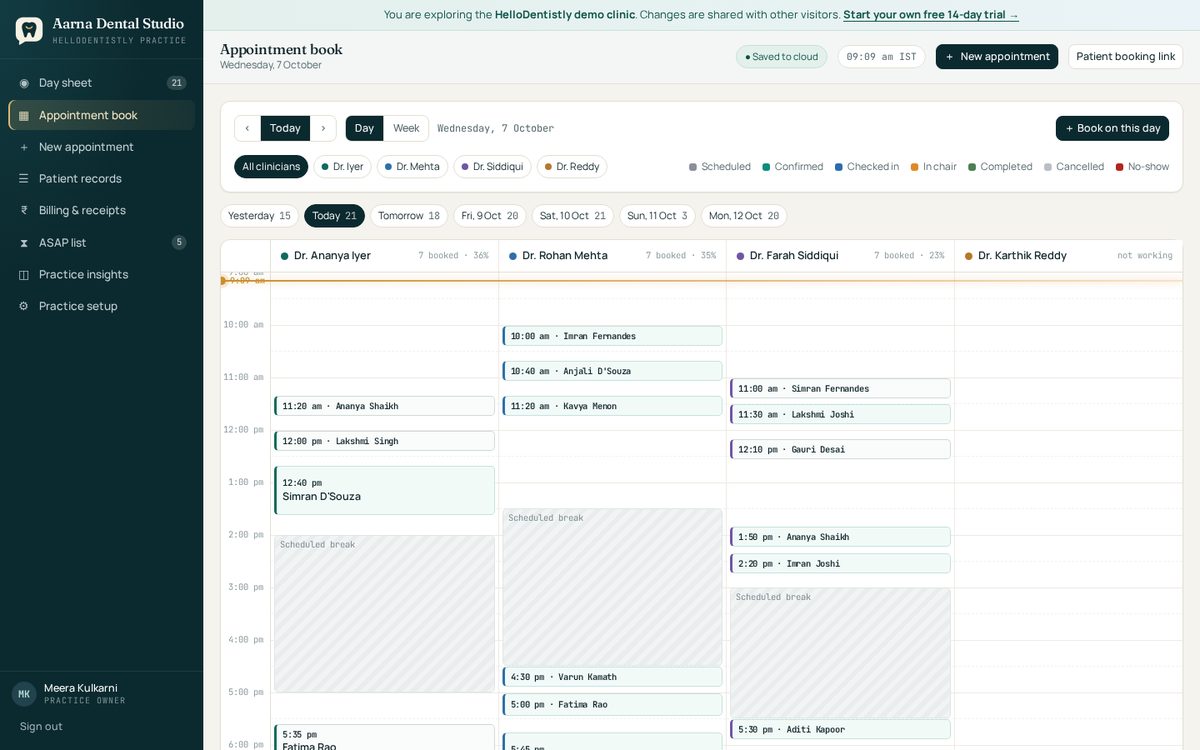Click the rupee icon for Billing & receipts

[x=24, y=210]
